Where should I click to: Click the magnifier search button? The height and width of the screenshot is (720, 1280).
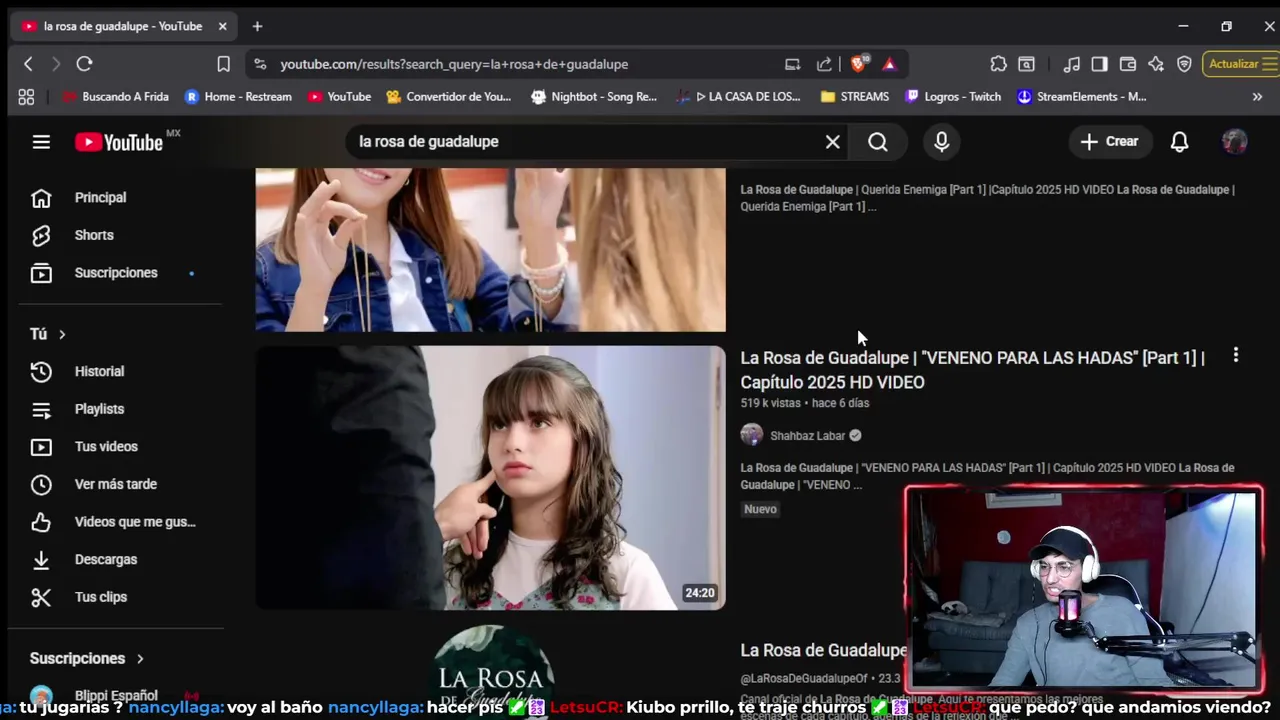(877, 142)
